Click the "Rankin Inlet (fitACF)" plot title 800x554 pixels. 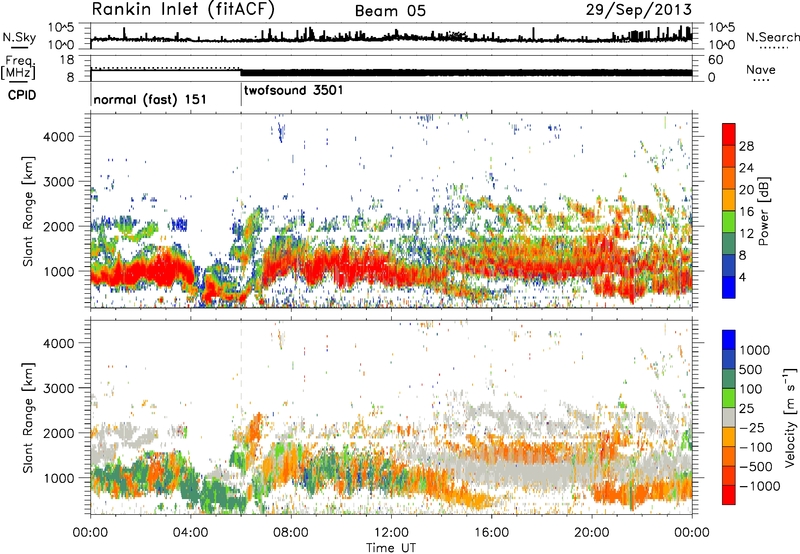[x=183, y=9]
